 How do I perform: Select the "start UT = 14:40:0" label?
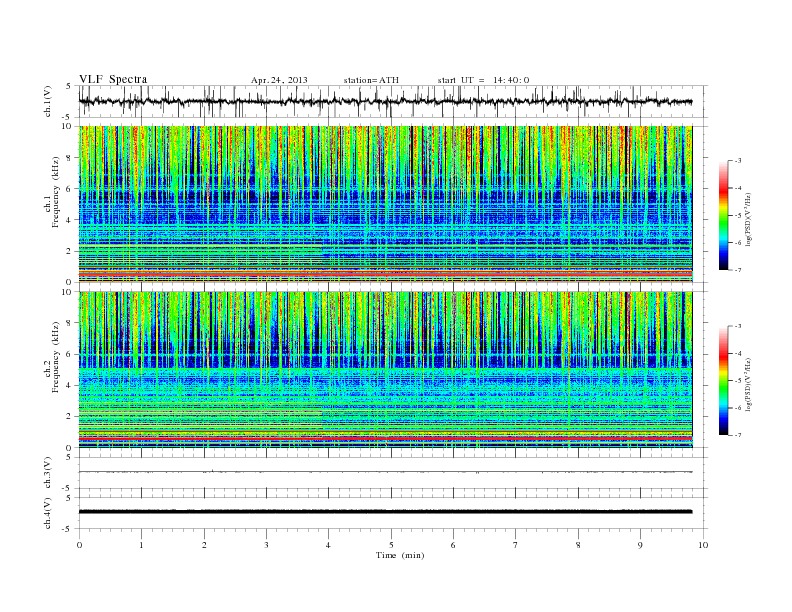pyautogui.click(x=483, y=80)
